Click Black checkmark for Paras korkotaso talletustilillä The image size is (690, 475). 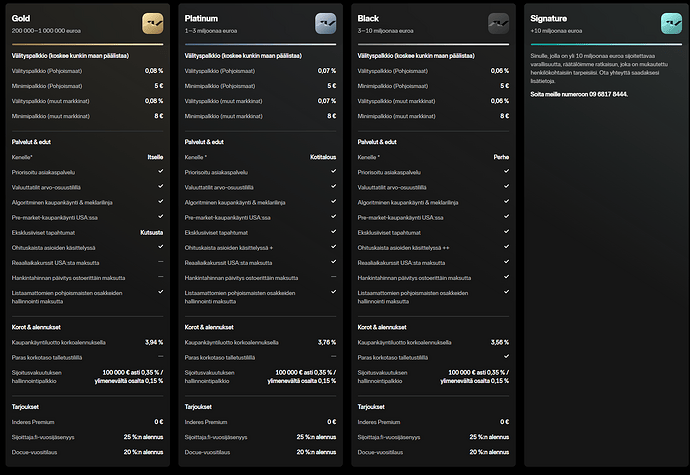(x=506, y=356)
